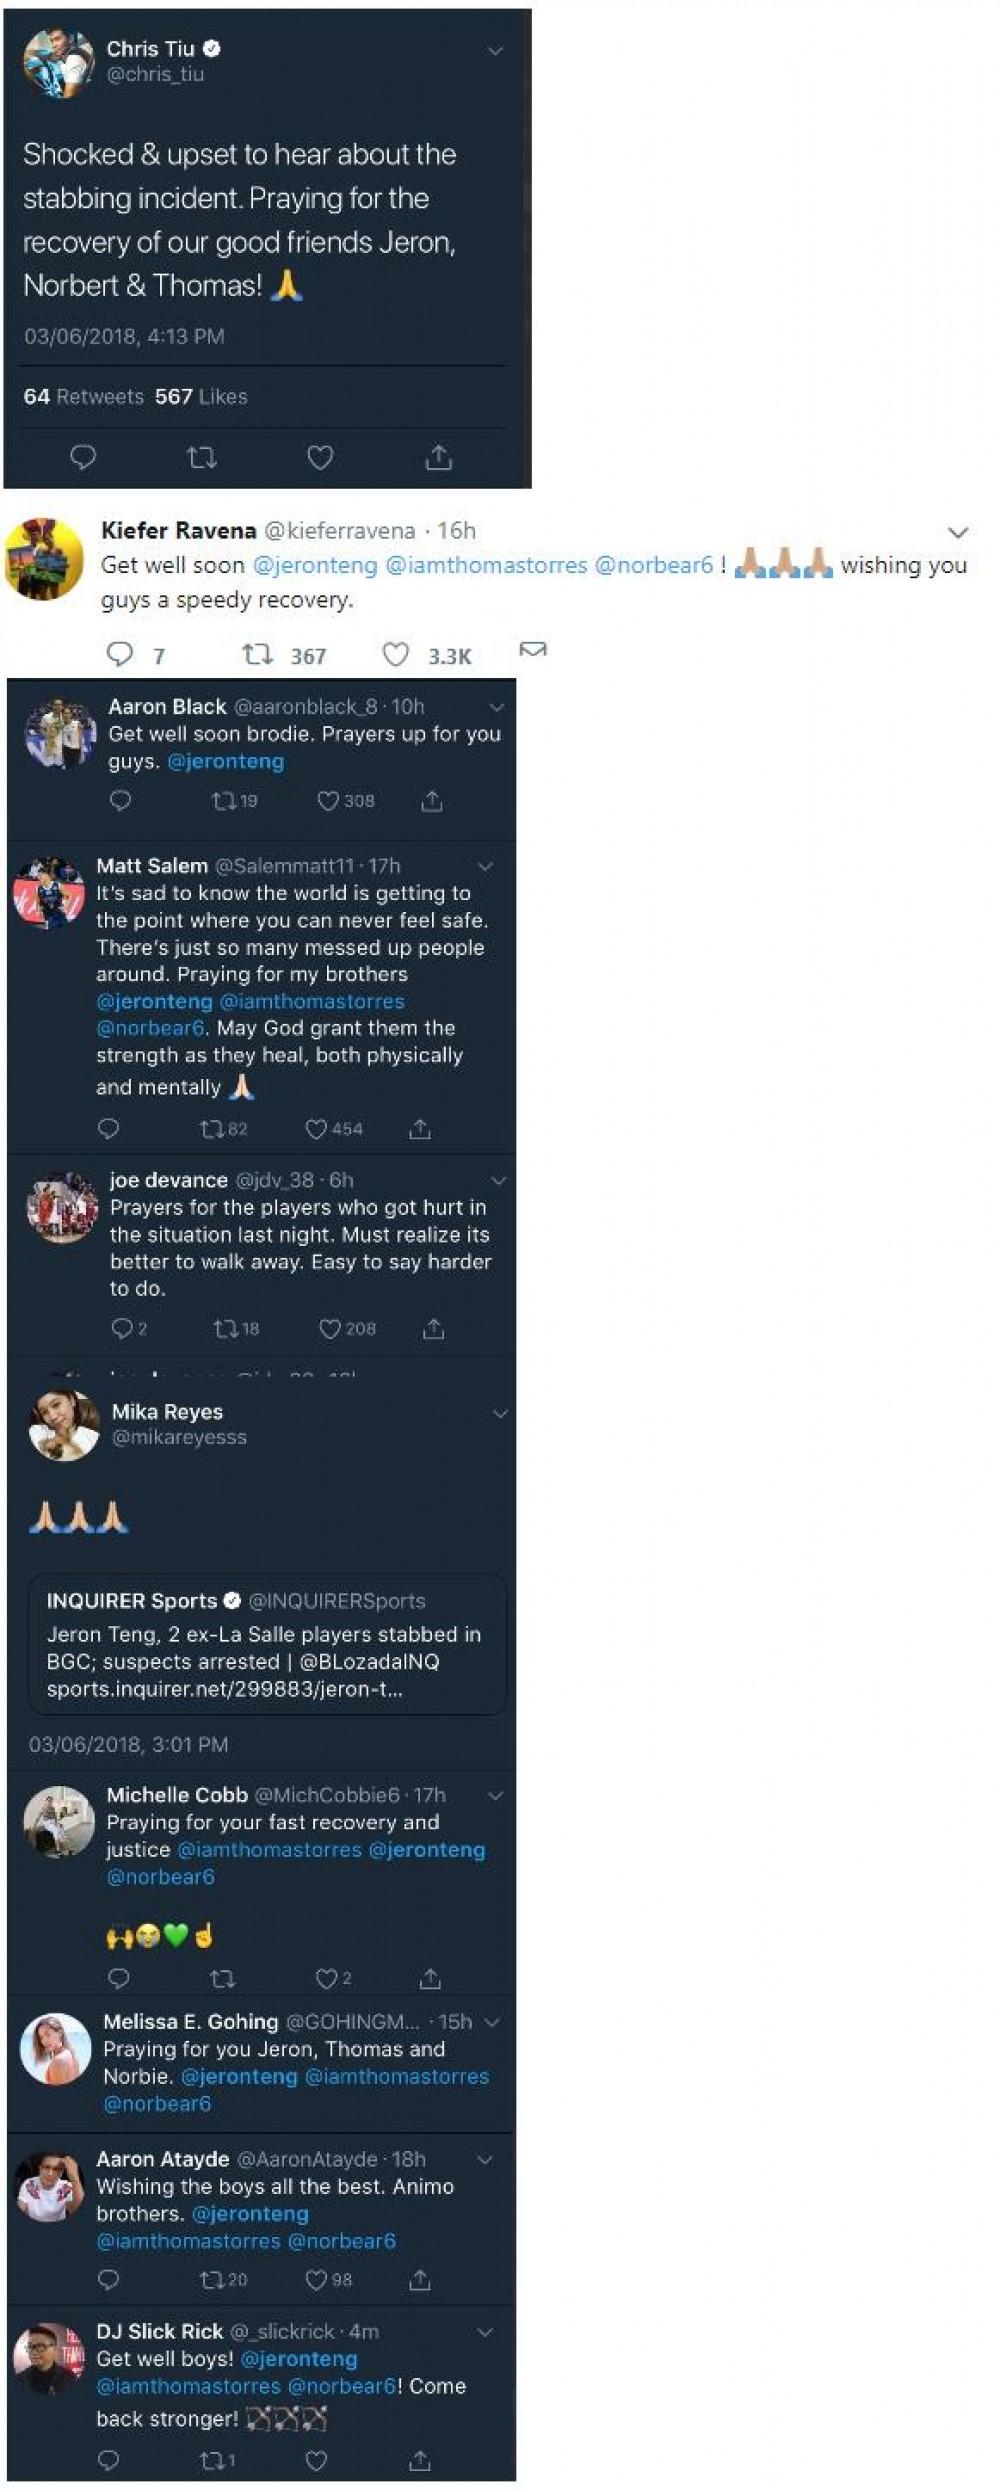Like Matt Salem's tweet
This screenshot has height=2490, width=1000.
(x=317, y=1129)
